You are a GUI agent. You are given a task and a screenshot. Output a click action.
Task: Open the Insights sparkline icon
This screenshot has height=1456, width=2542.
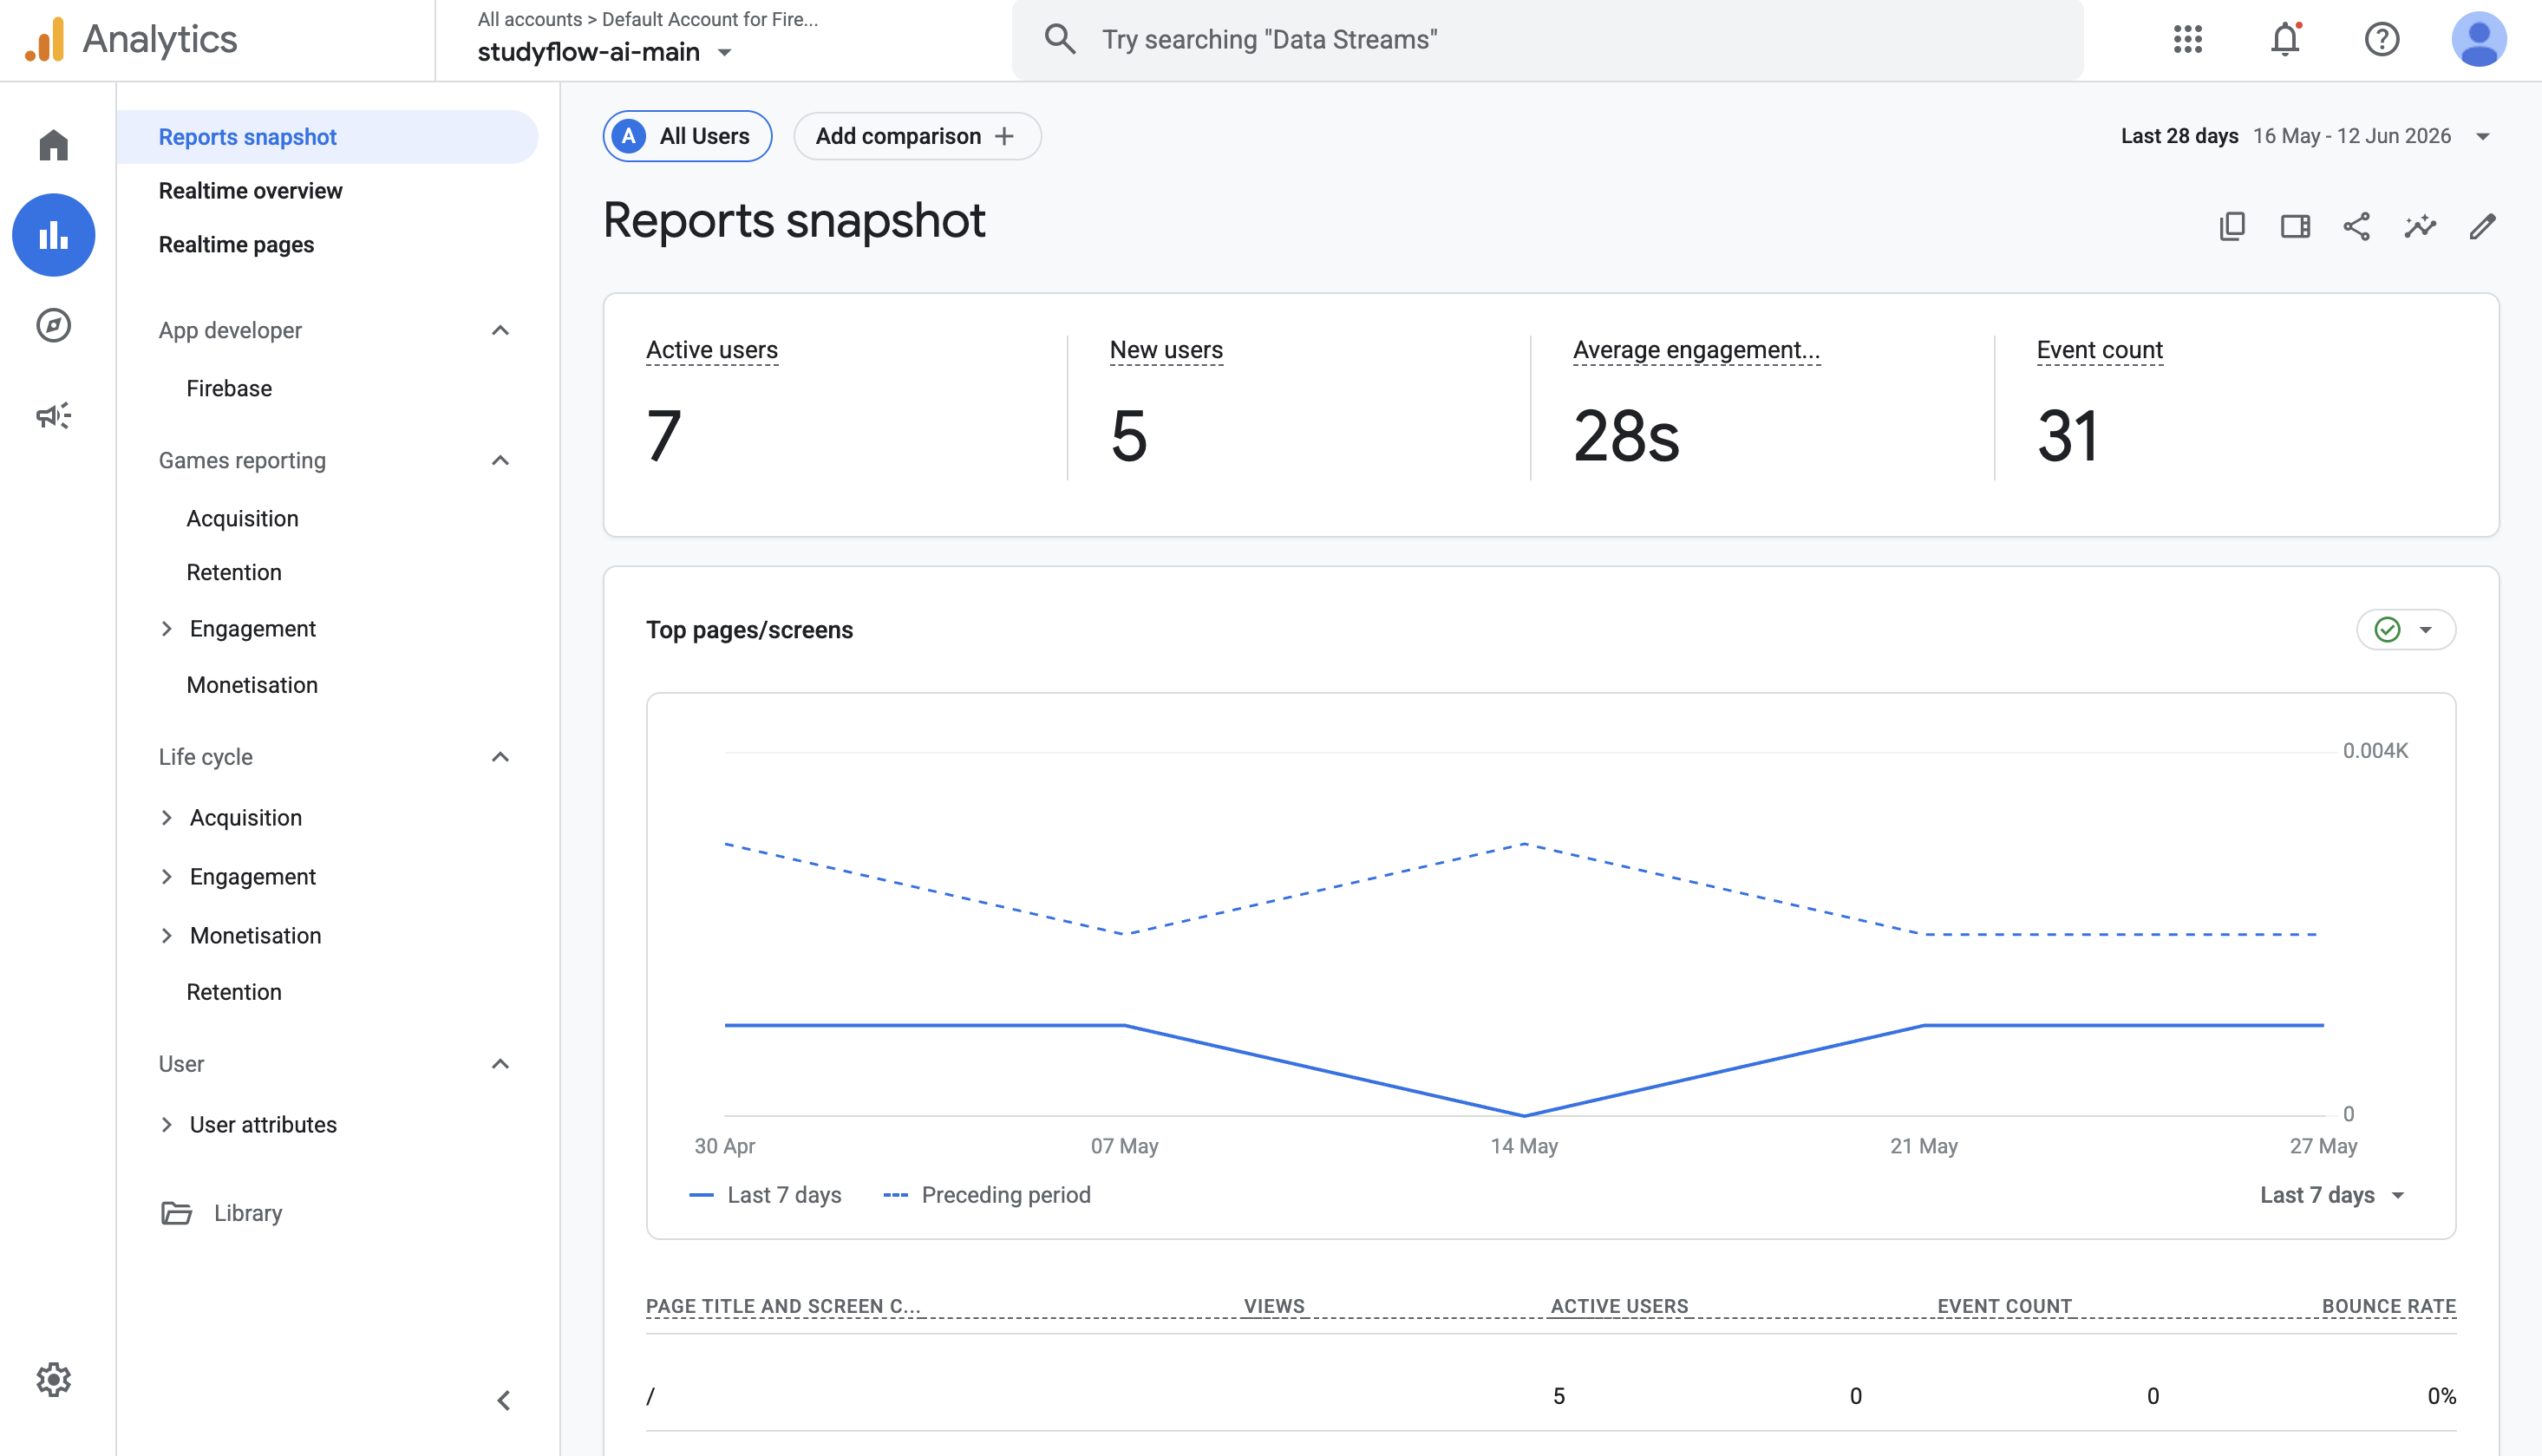[2420, 226]
